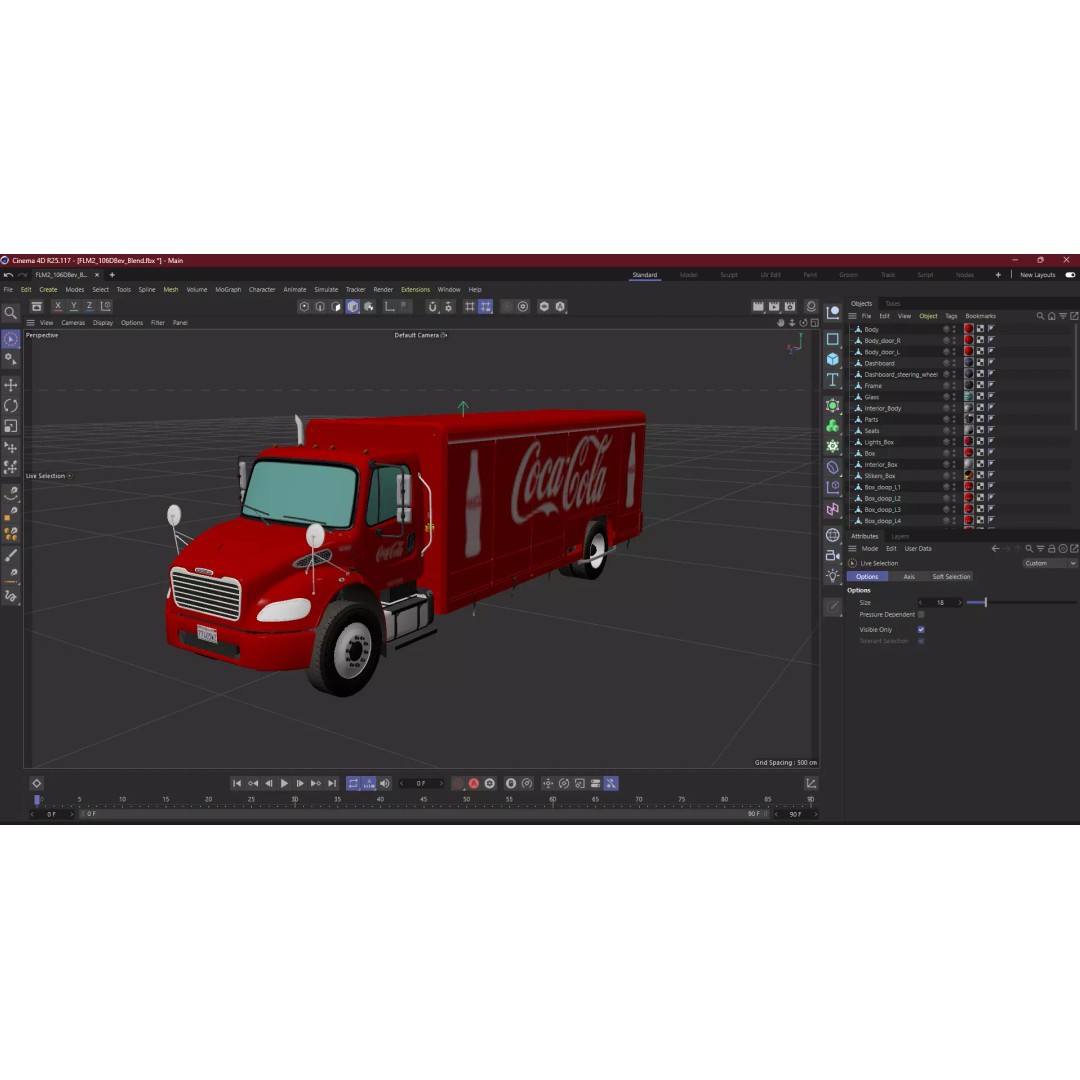Select the Dashboard_steering_wheel object
The image size is (1080, 1080).
900,375
